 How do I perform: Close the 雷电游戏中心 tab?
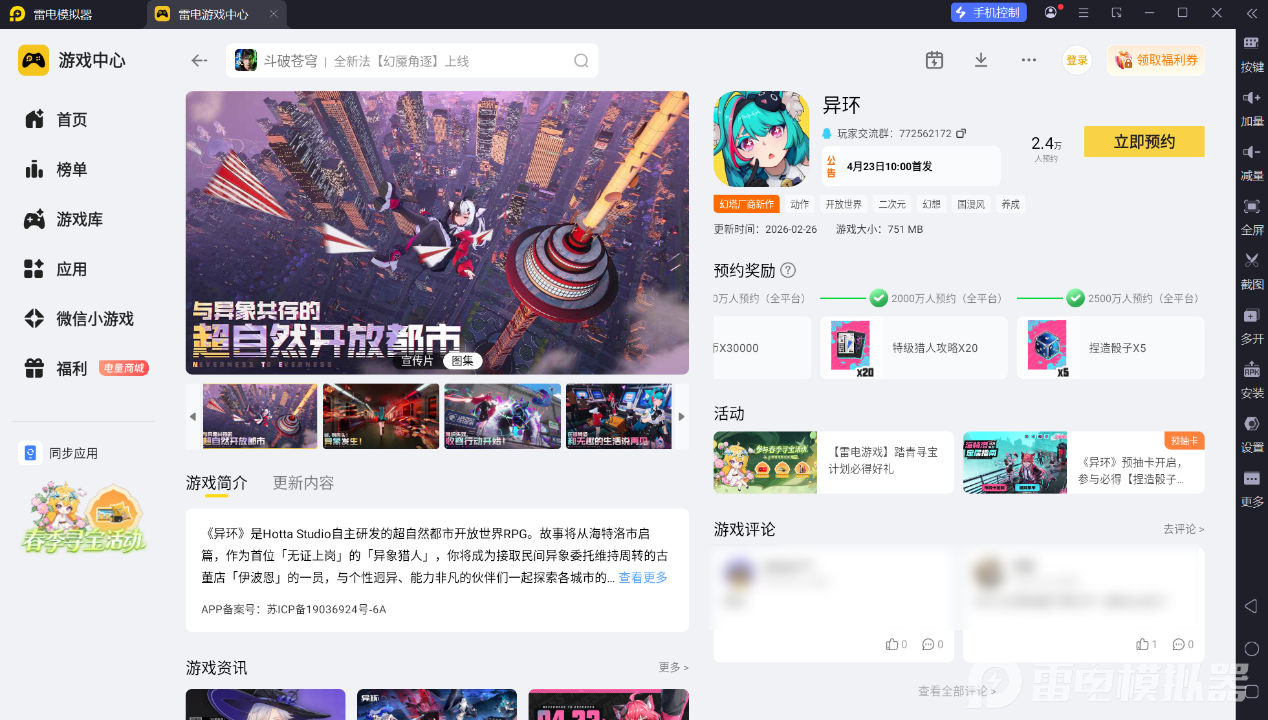pos(274,13)
